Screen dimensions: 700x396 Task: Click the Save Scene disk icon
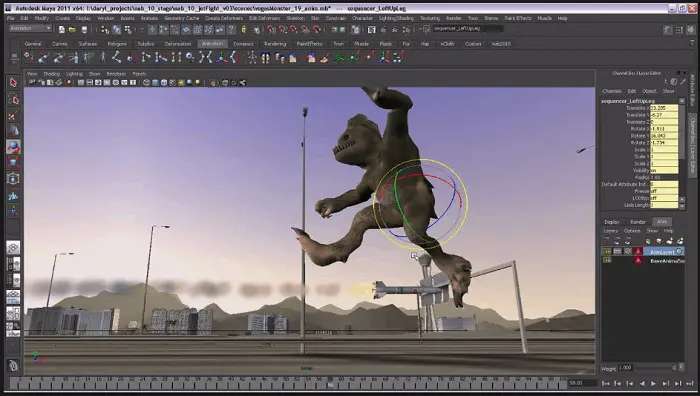click(x=84, y=29)
